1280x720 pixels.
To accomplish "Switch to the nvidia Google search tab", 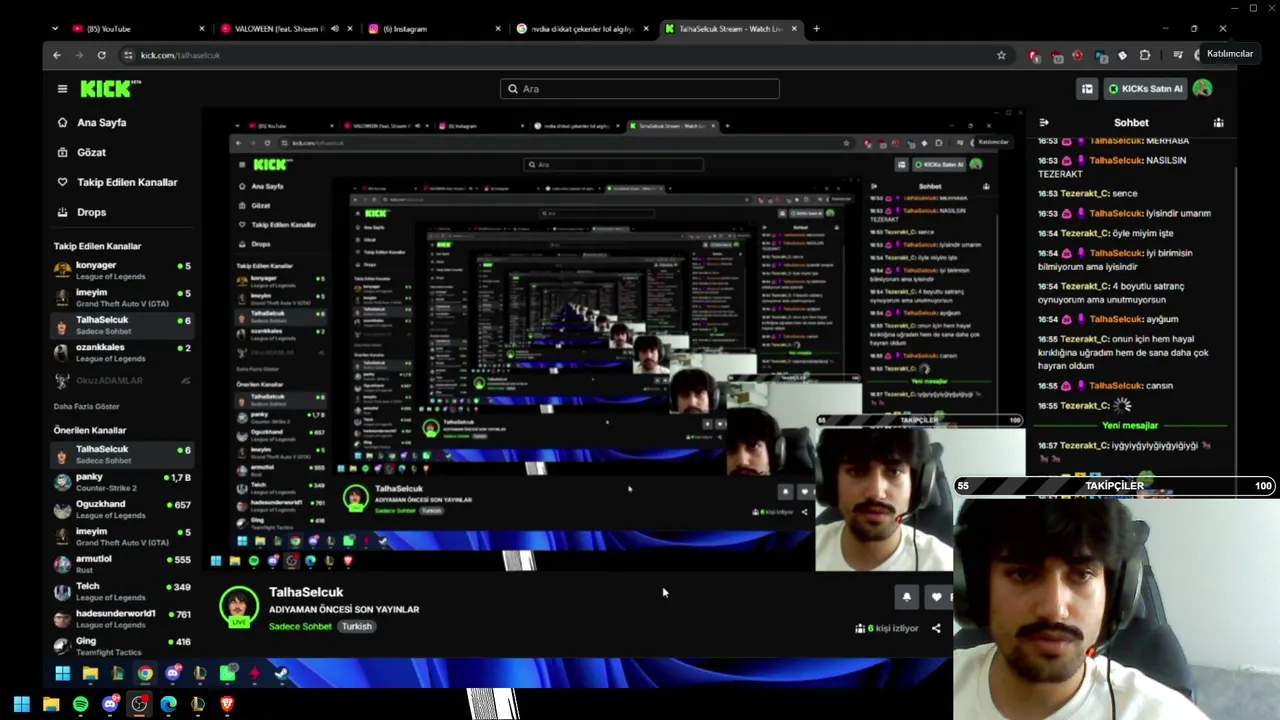I will coord(580,29).
